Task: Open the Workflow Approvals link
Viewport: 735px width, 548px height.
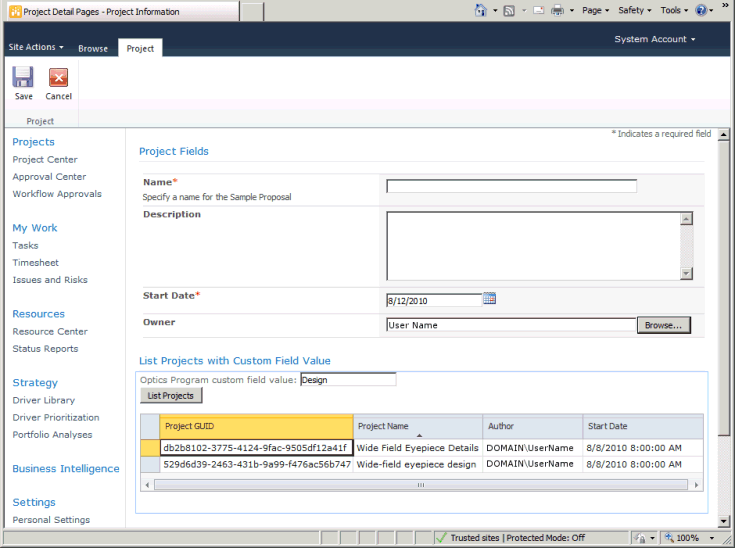Action: (57, 194)
